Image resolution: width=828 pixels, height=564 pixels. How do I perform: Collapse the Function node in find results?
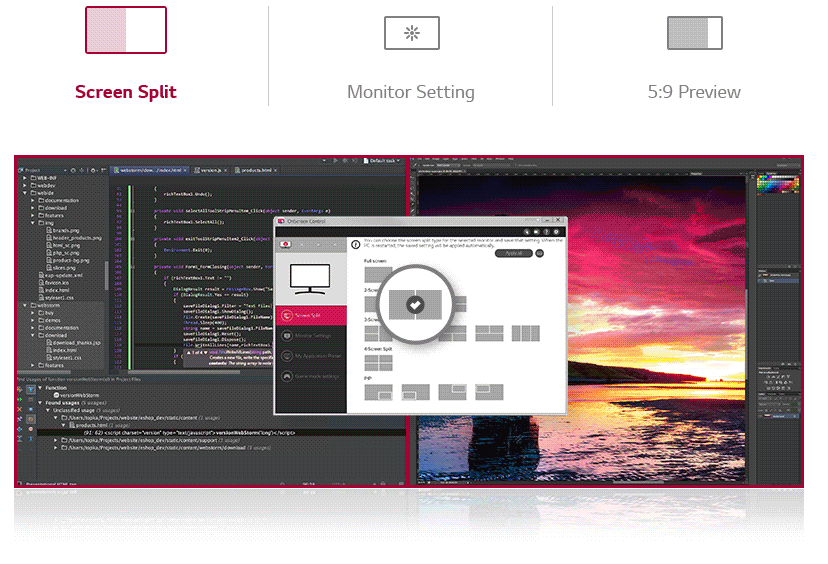[40, 388]
